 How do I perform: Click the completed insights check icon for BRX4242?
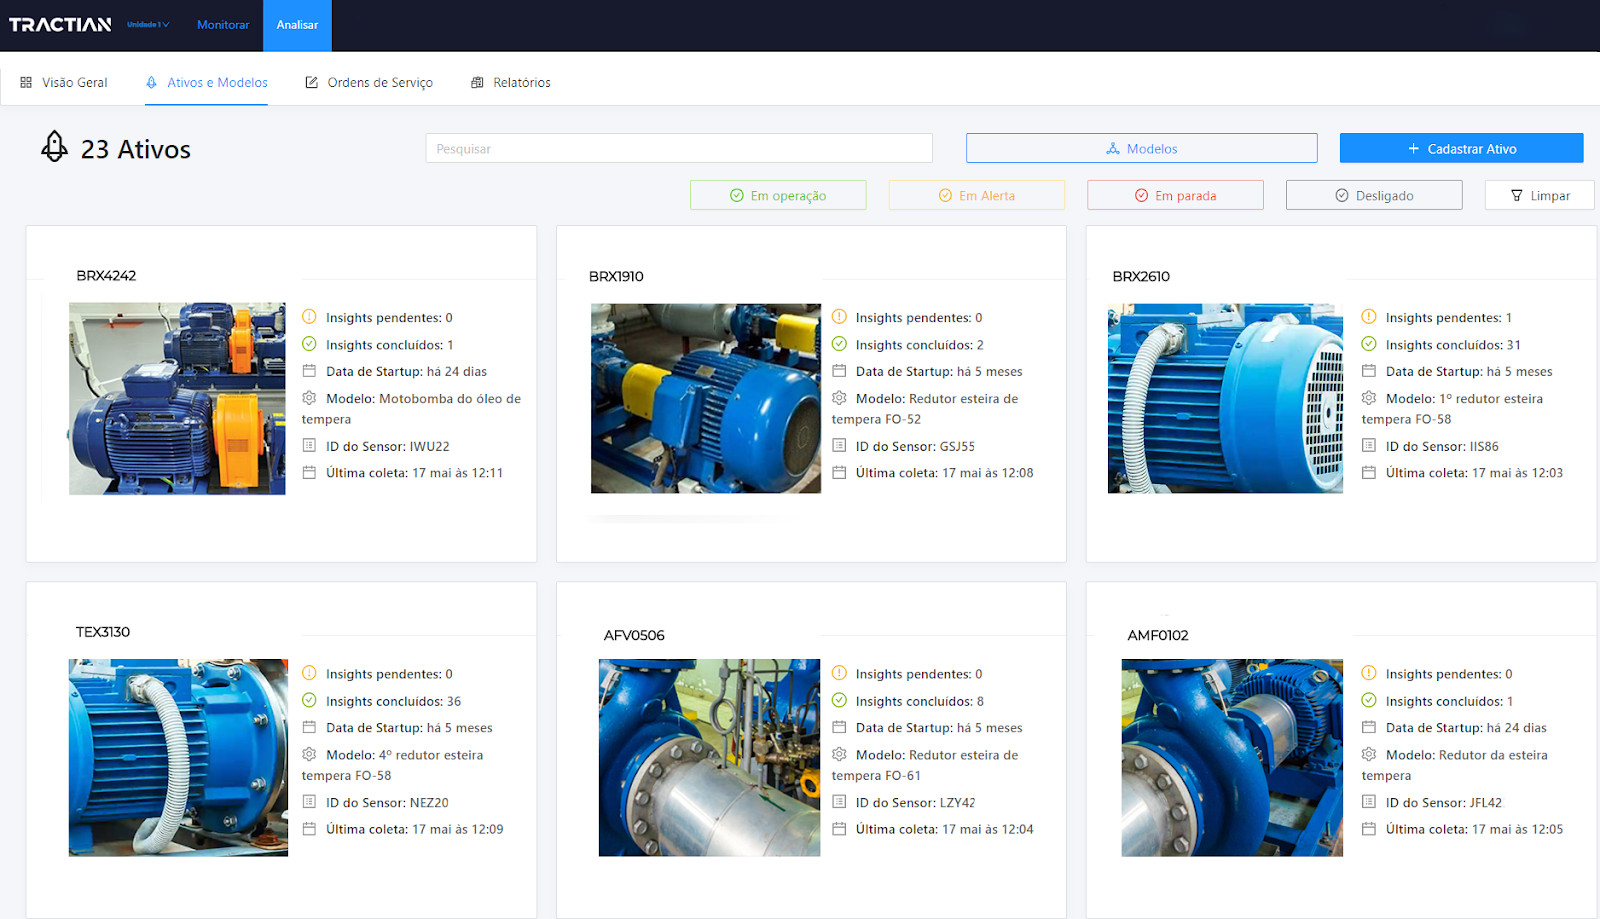(x=309, y=344)
